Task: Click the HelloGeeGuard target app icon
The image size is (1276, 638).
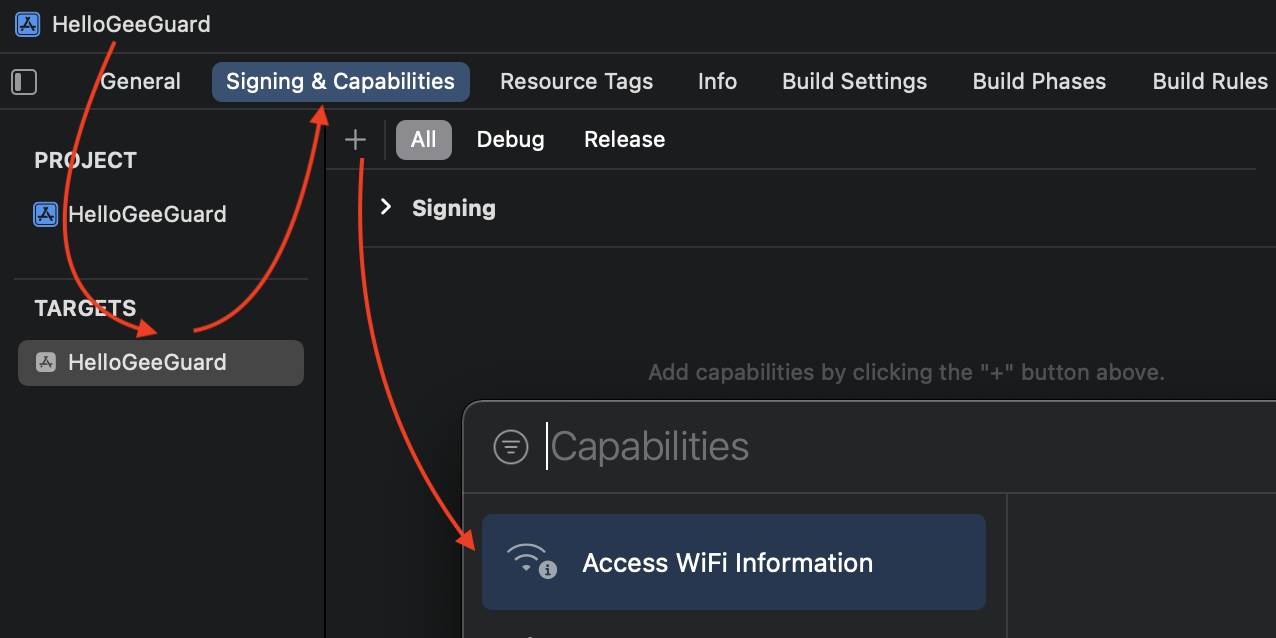Action: click(46, 362)
